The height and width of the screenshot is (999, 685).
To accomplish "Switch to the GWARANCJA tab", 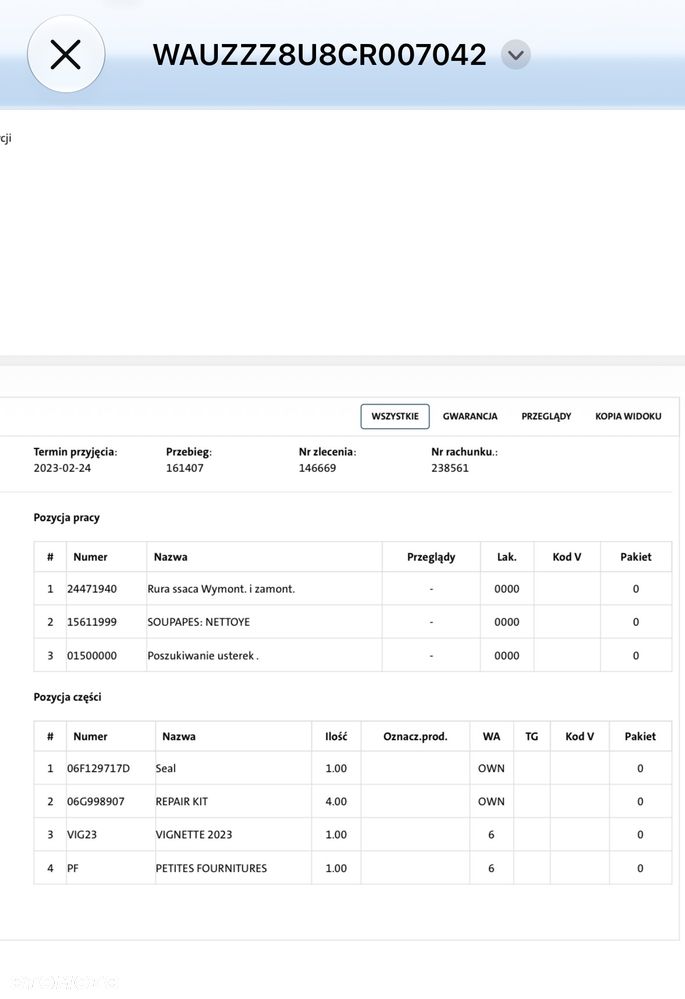I will coord(470,416).
